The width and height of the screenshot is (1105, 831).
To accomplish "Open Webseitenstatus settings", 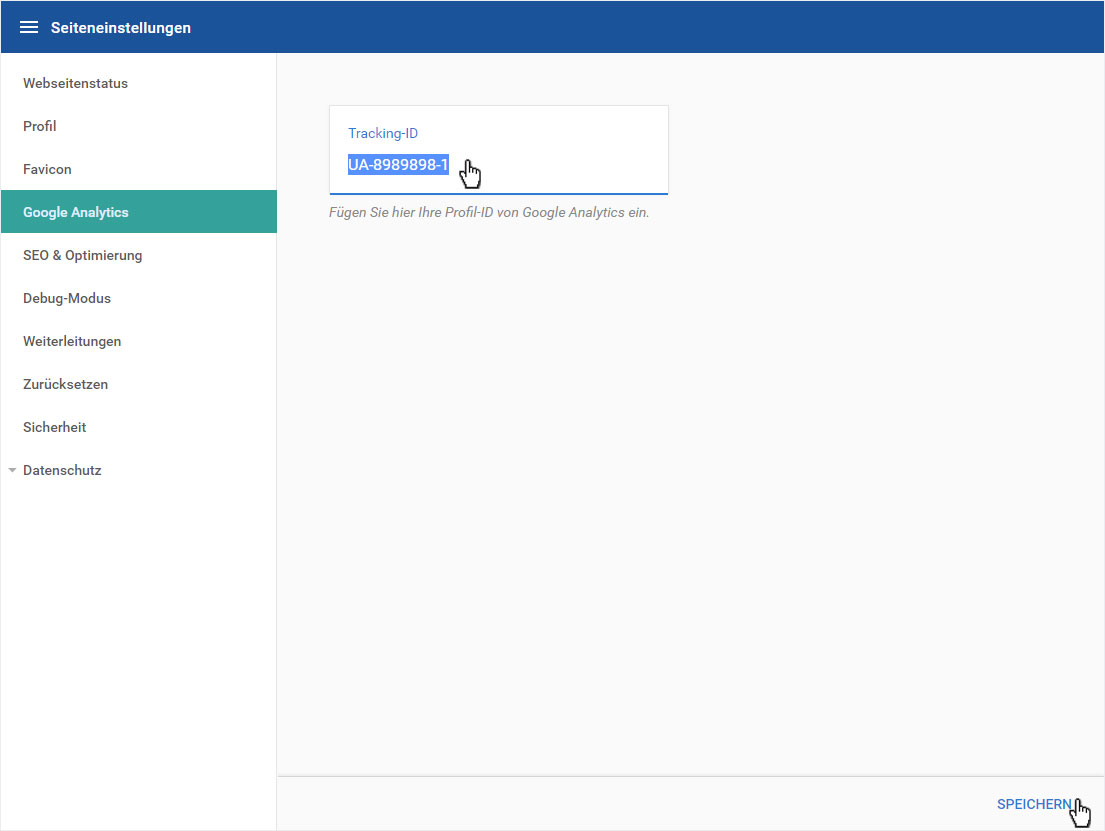I will point(139,83).
